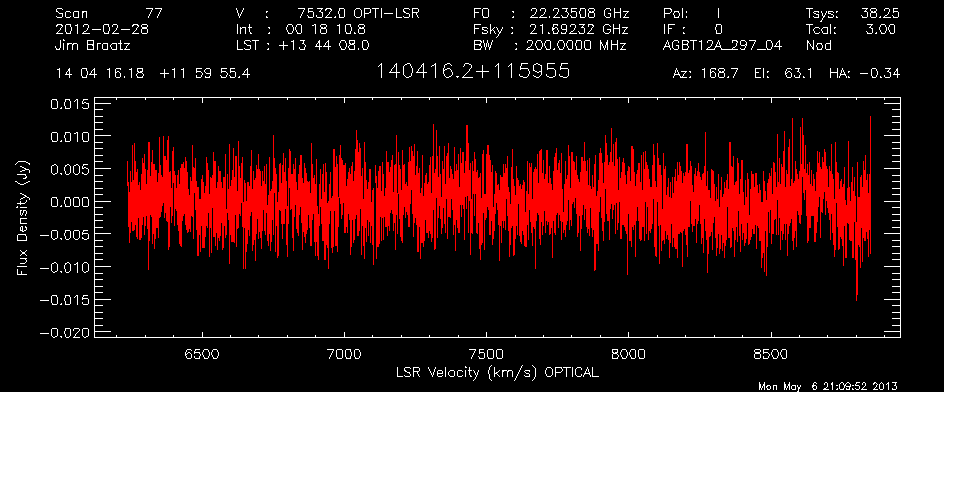Click the date 2012-02-28
This screenshot has width=962, height=490.
102,29
